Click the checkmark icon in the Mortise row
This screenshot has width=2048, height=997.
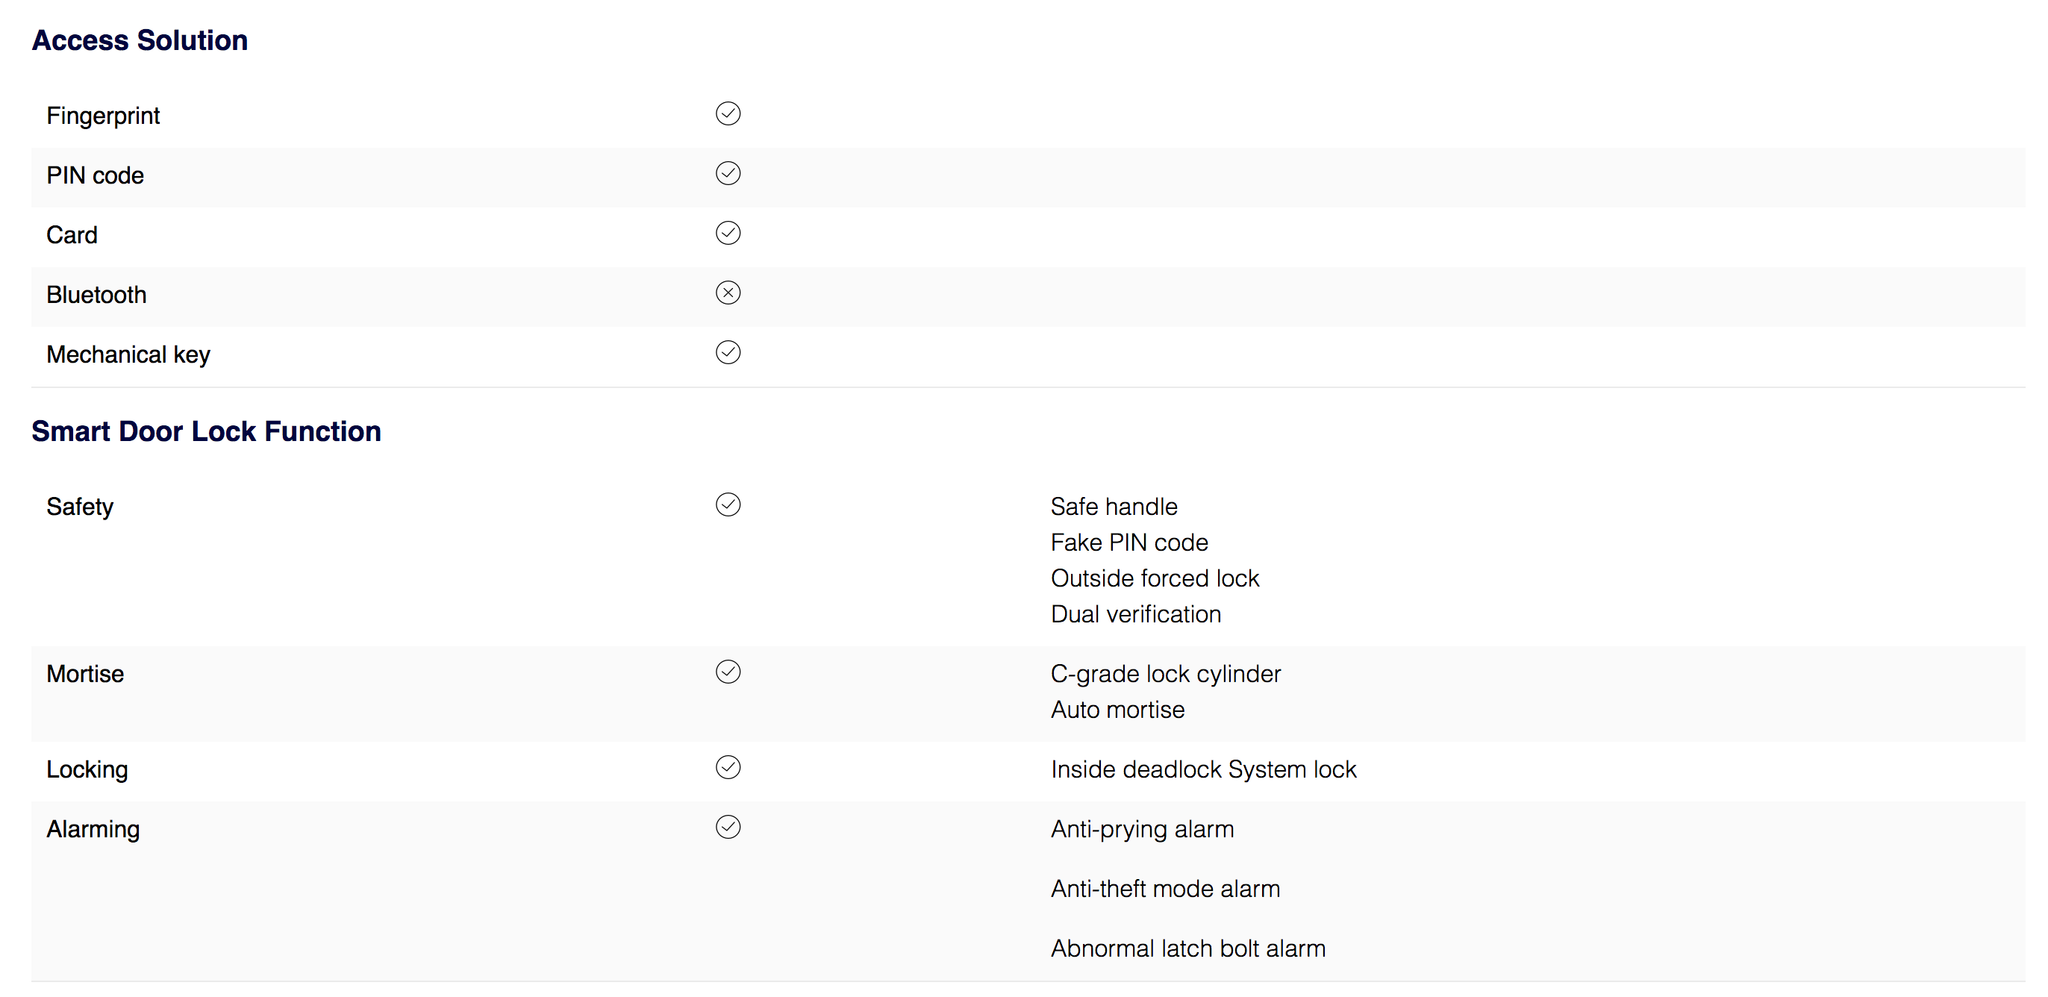(728, 672)
